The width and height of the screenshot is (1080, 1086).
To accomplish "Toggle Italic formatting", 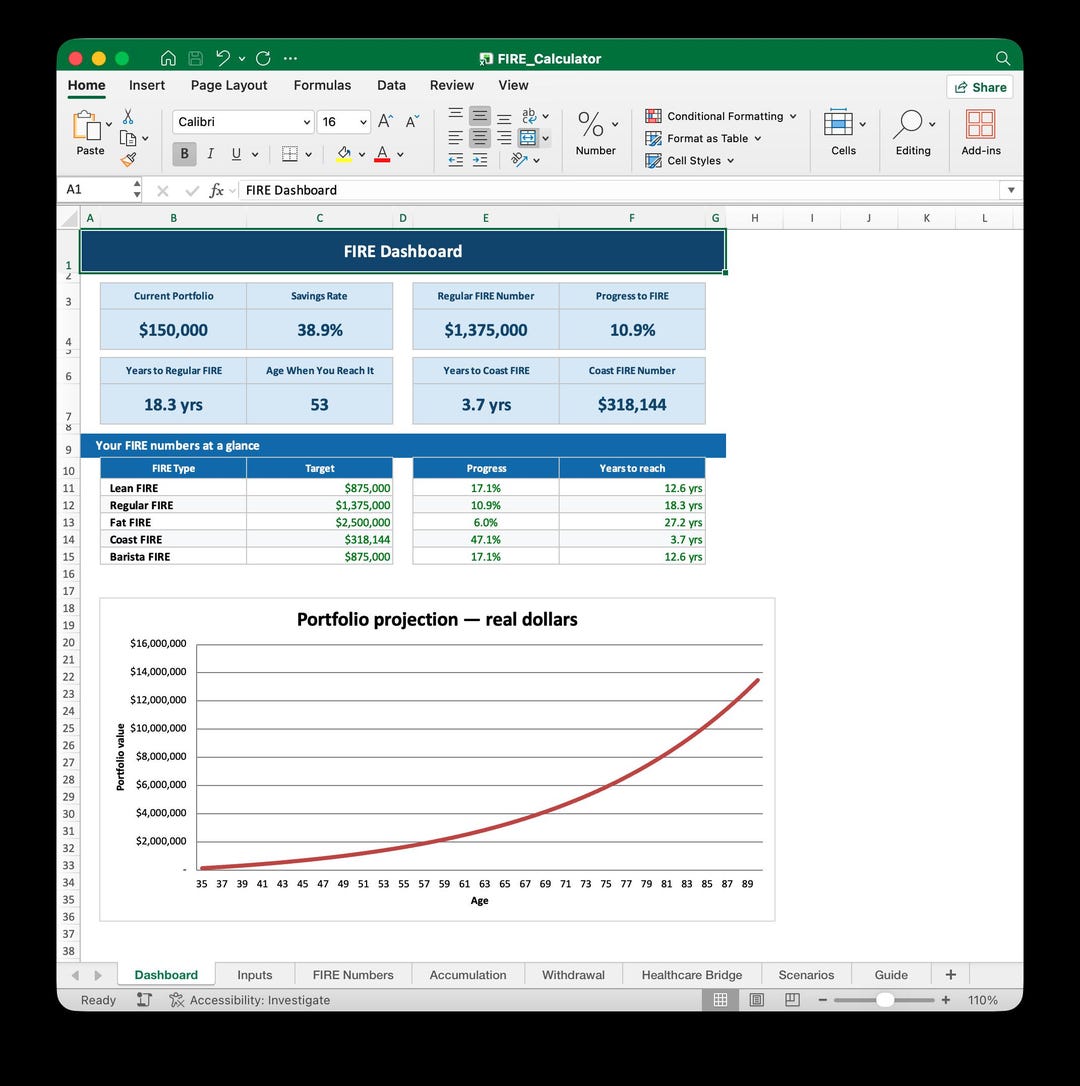I will [x=211, y=154].
